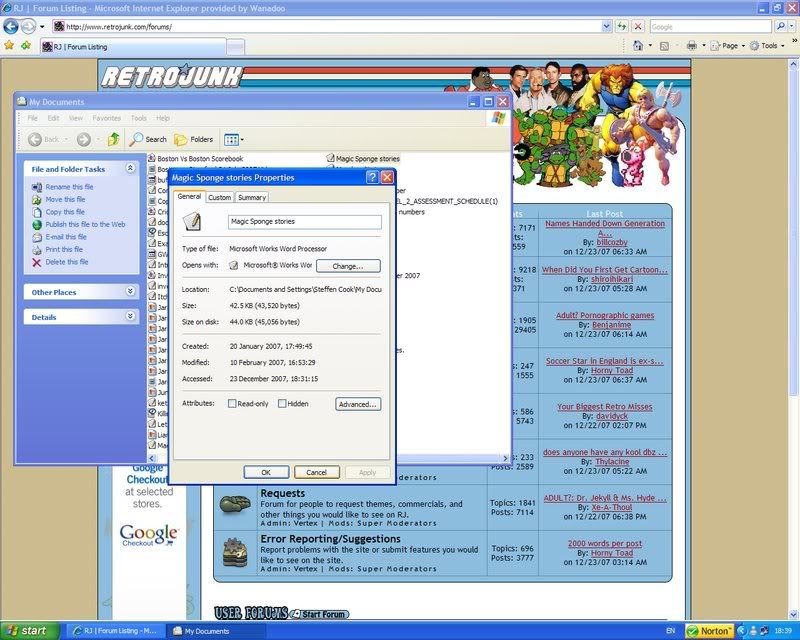The height and width of the screenshot is (640, 800).
Task: Select the Magic Sponge stories file icon
Action: point(330,158)
